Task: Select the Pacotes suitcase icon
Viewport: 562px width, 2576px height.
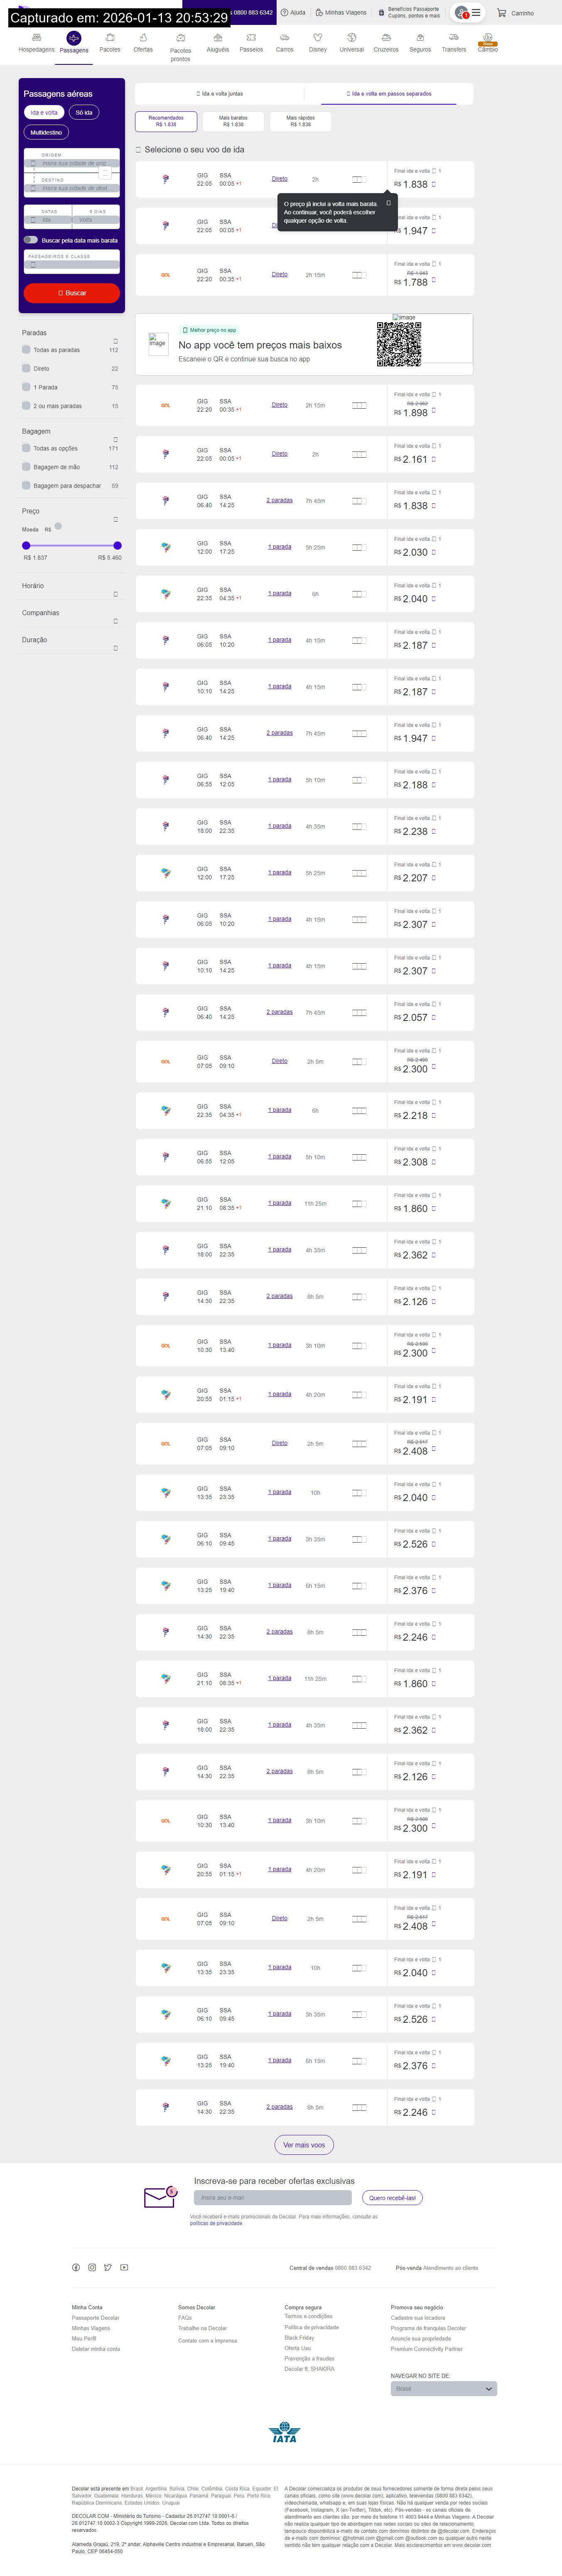Action: [110, 38]
